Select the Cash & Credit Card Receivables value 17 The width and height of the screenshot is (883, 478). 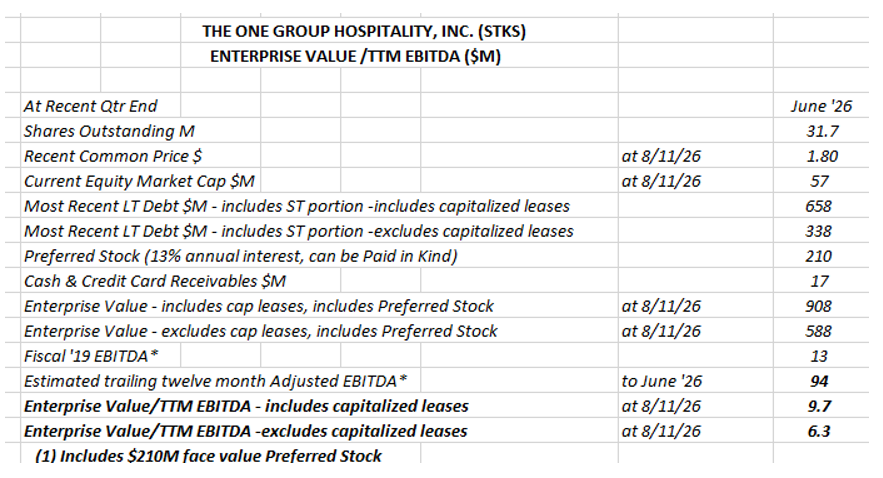819,281
